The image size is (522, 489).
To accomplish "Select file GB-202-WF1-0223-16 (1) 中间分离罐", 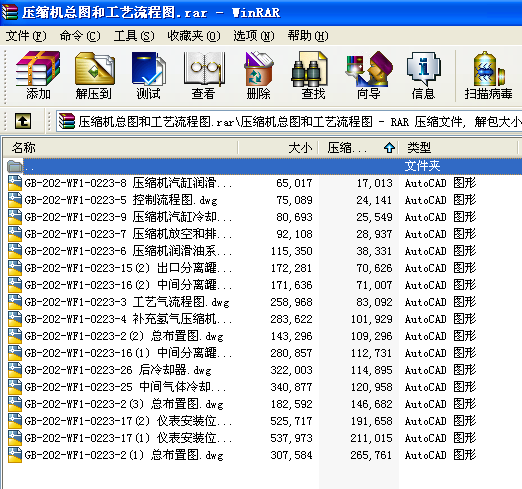I will [x=128, y=353].
